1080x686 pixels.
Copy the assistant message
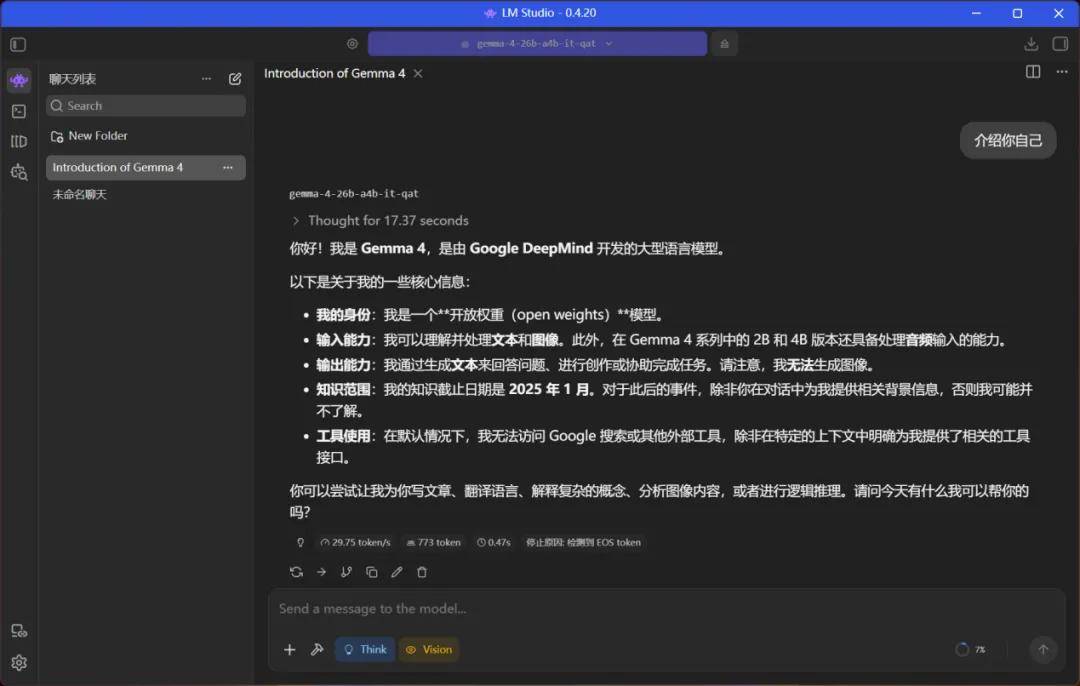[371, 572]
